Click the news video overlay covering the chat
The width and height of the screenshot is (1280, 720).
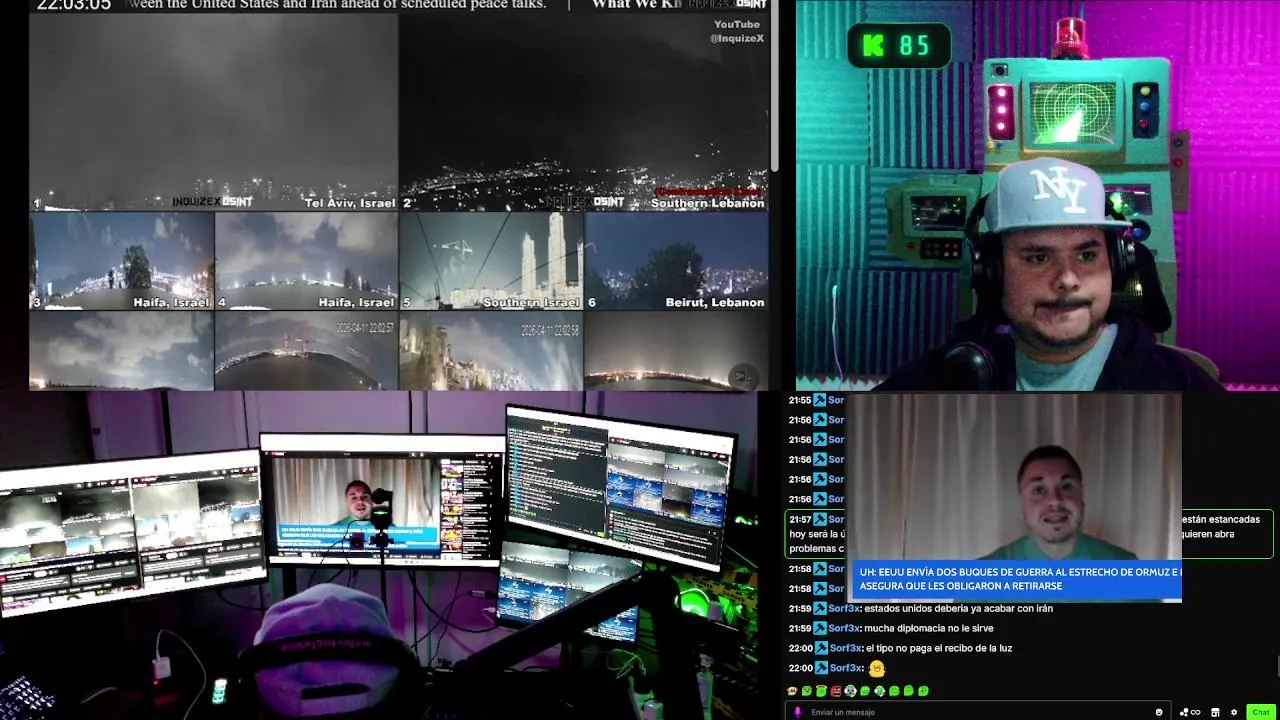(x=1014, y=497)
